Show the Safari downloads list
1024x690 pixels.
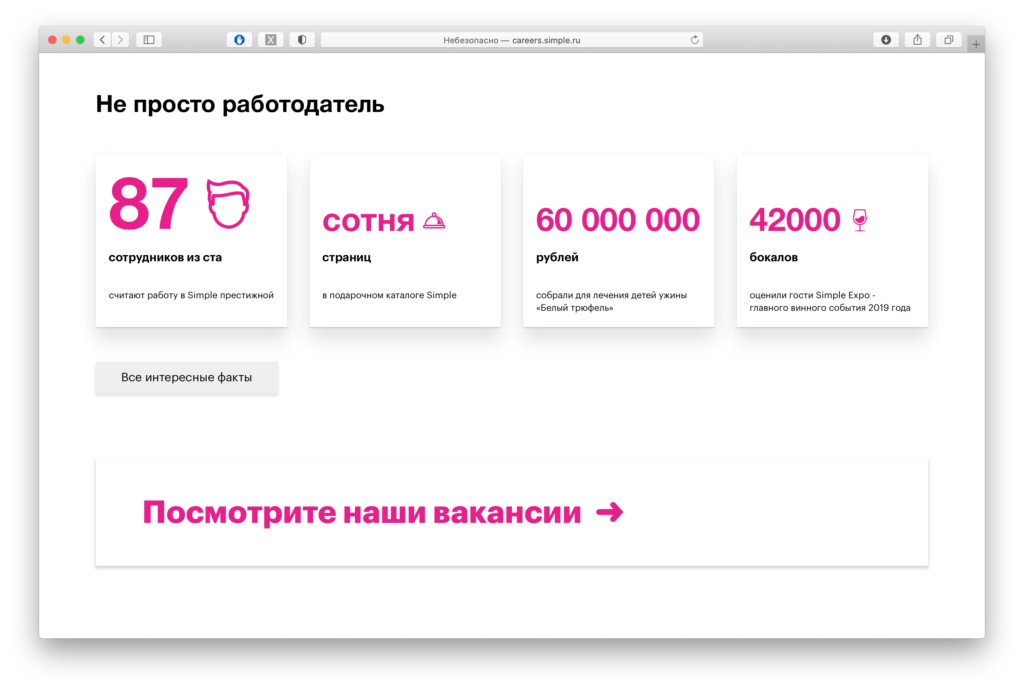pyautogui.click(x=885, y=40)
